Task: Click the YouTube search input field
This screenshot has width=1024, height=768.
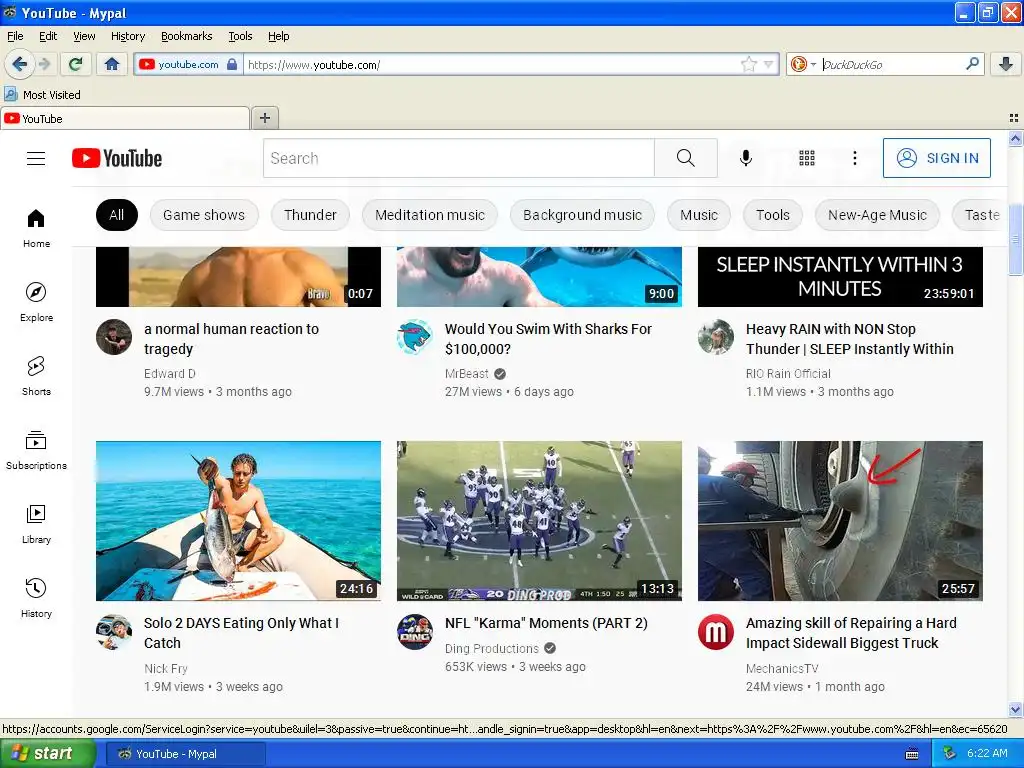Action: pos(458,158)
